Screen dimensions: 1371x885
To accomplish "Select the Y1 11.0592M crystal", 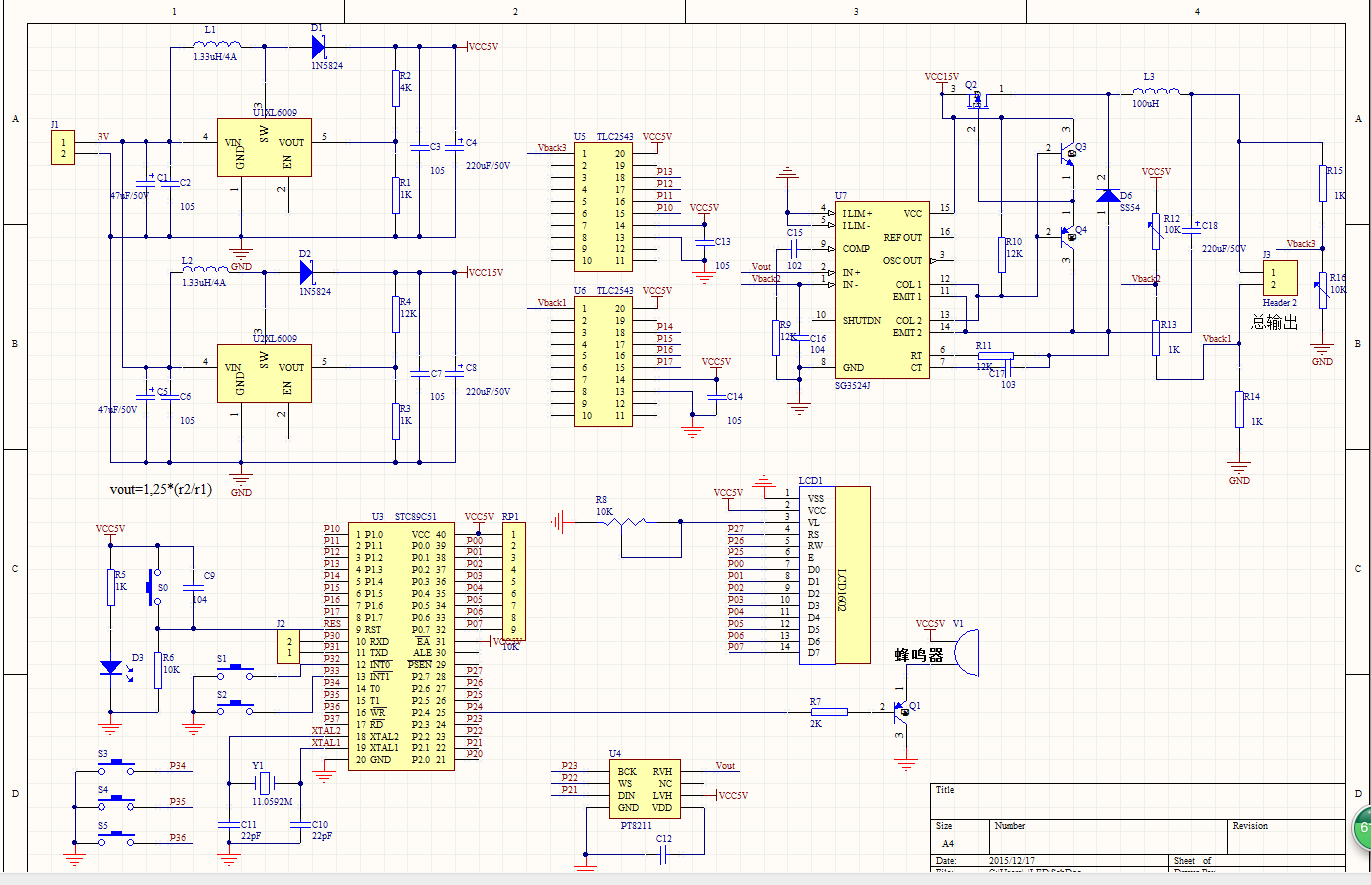I will click(264, 783).
